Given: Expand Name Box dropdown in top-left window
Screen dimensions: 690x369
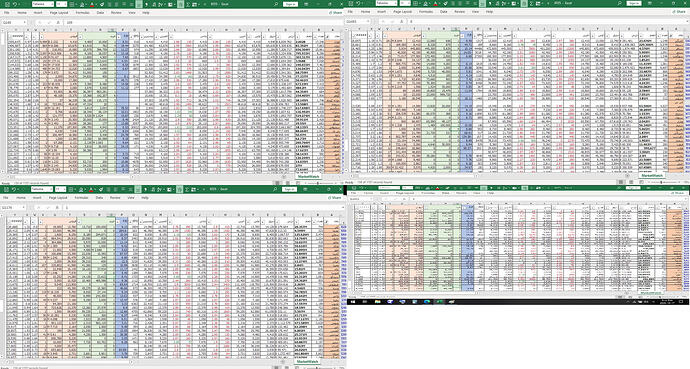Looking at the screenshot, I should 25,22.
